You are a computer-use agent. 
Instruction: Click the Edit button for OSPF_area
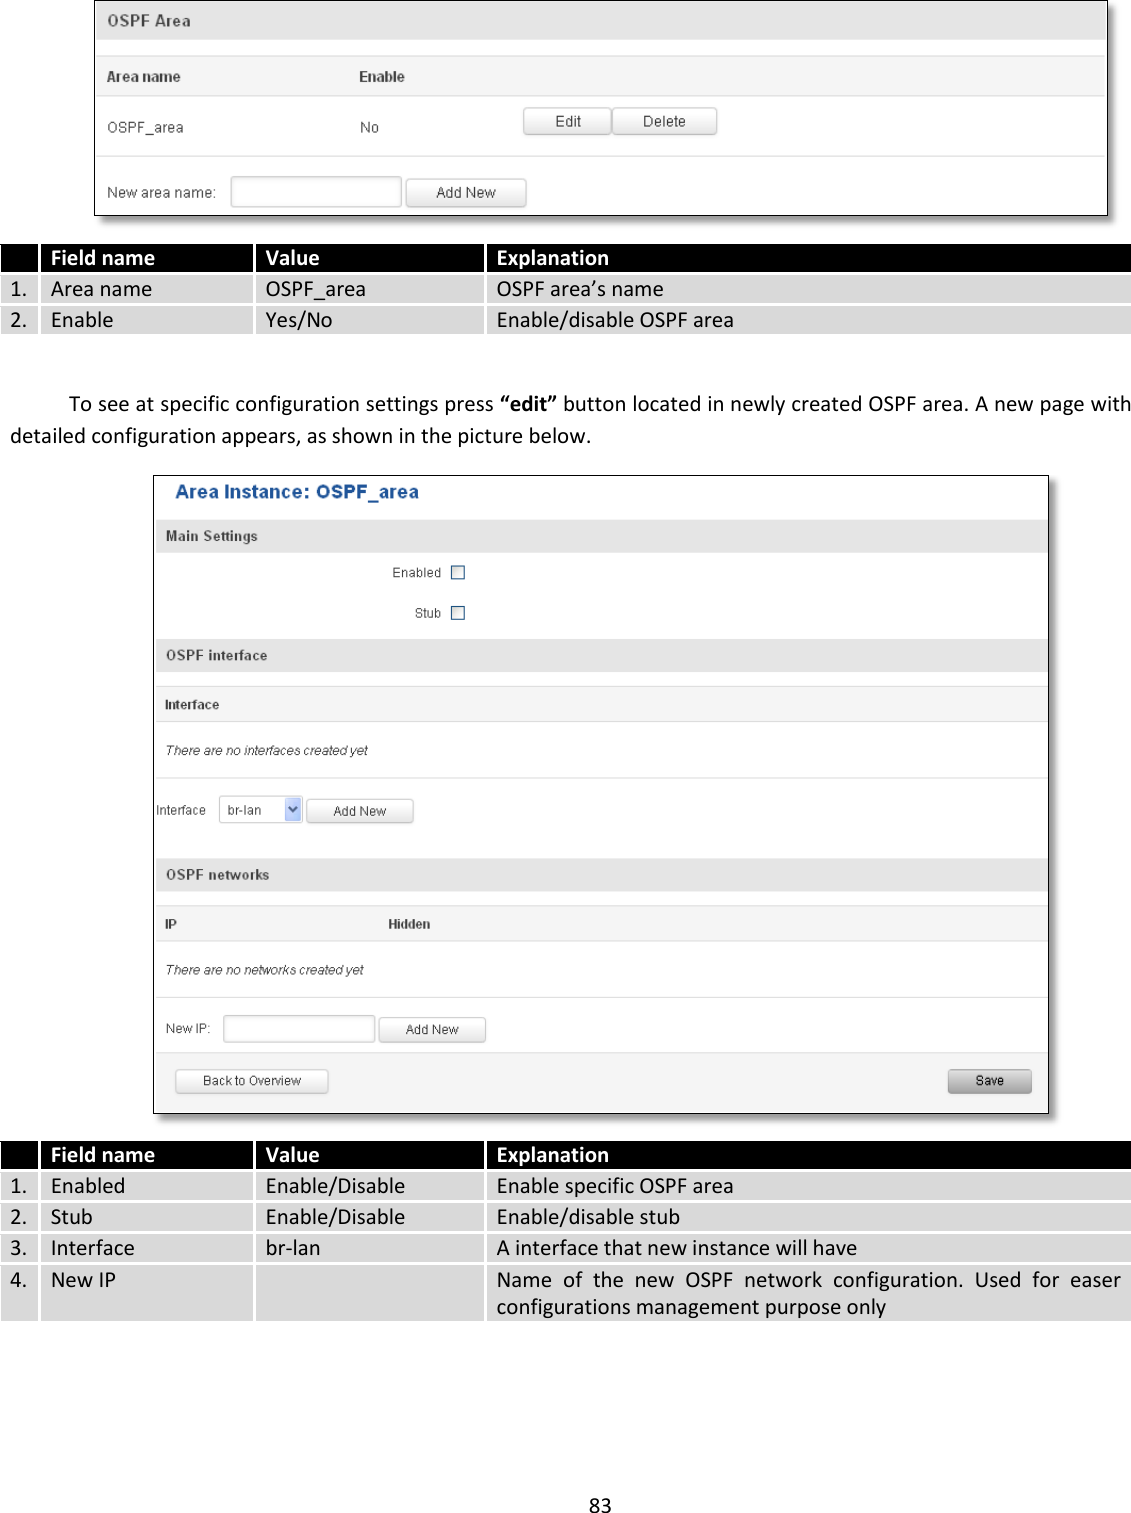[x=566, y=121]
